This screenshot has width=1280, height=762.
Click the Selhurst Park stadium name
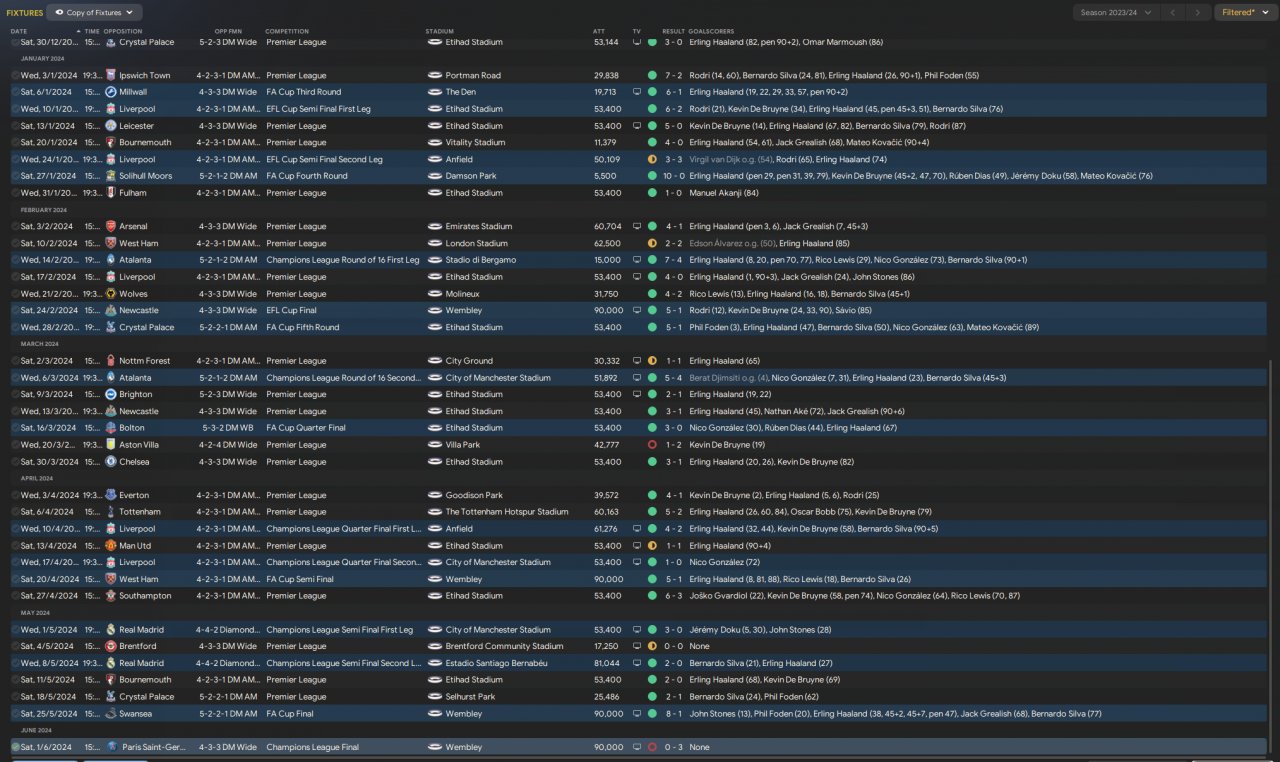[471, 697]
